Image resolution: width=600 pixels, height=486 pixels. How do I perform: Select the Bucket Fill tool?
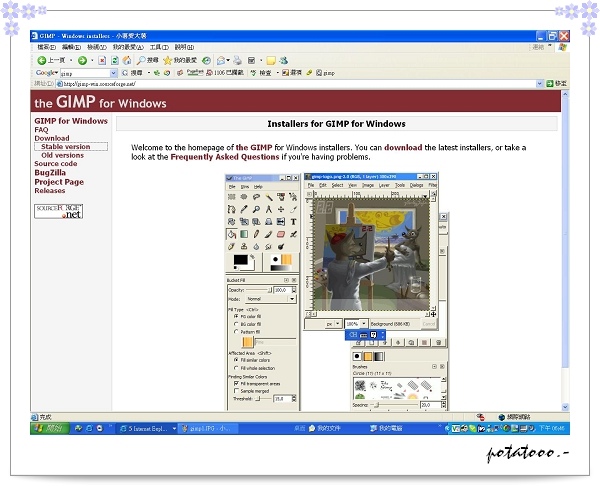click(x=232, y=234)
